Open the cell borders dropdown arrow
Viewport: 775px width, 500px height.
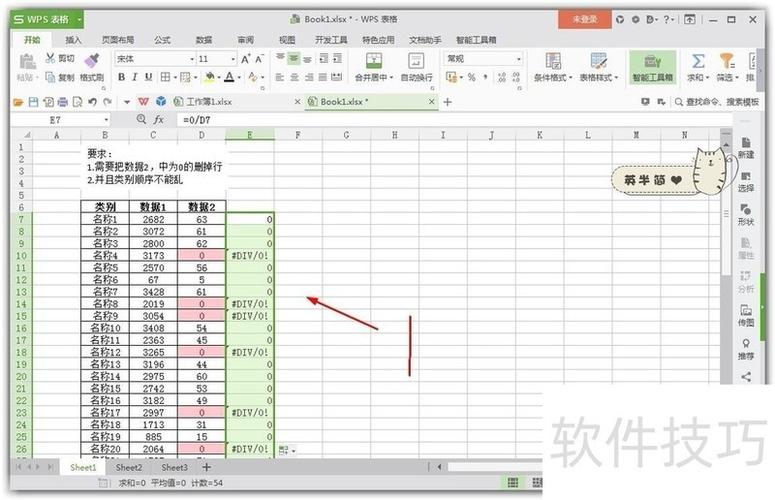[x=175, y=78]
